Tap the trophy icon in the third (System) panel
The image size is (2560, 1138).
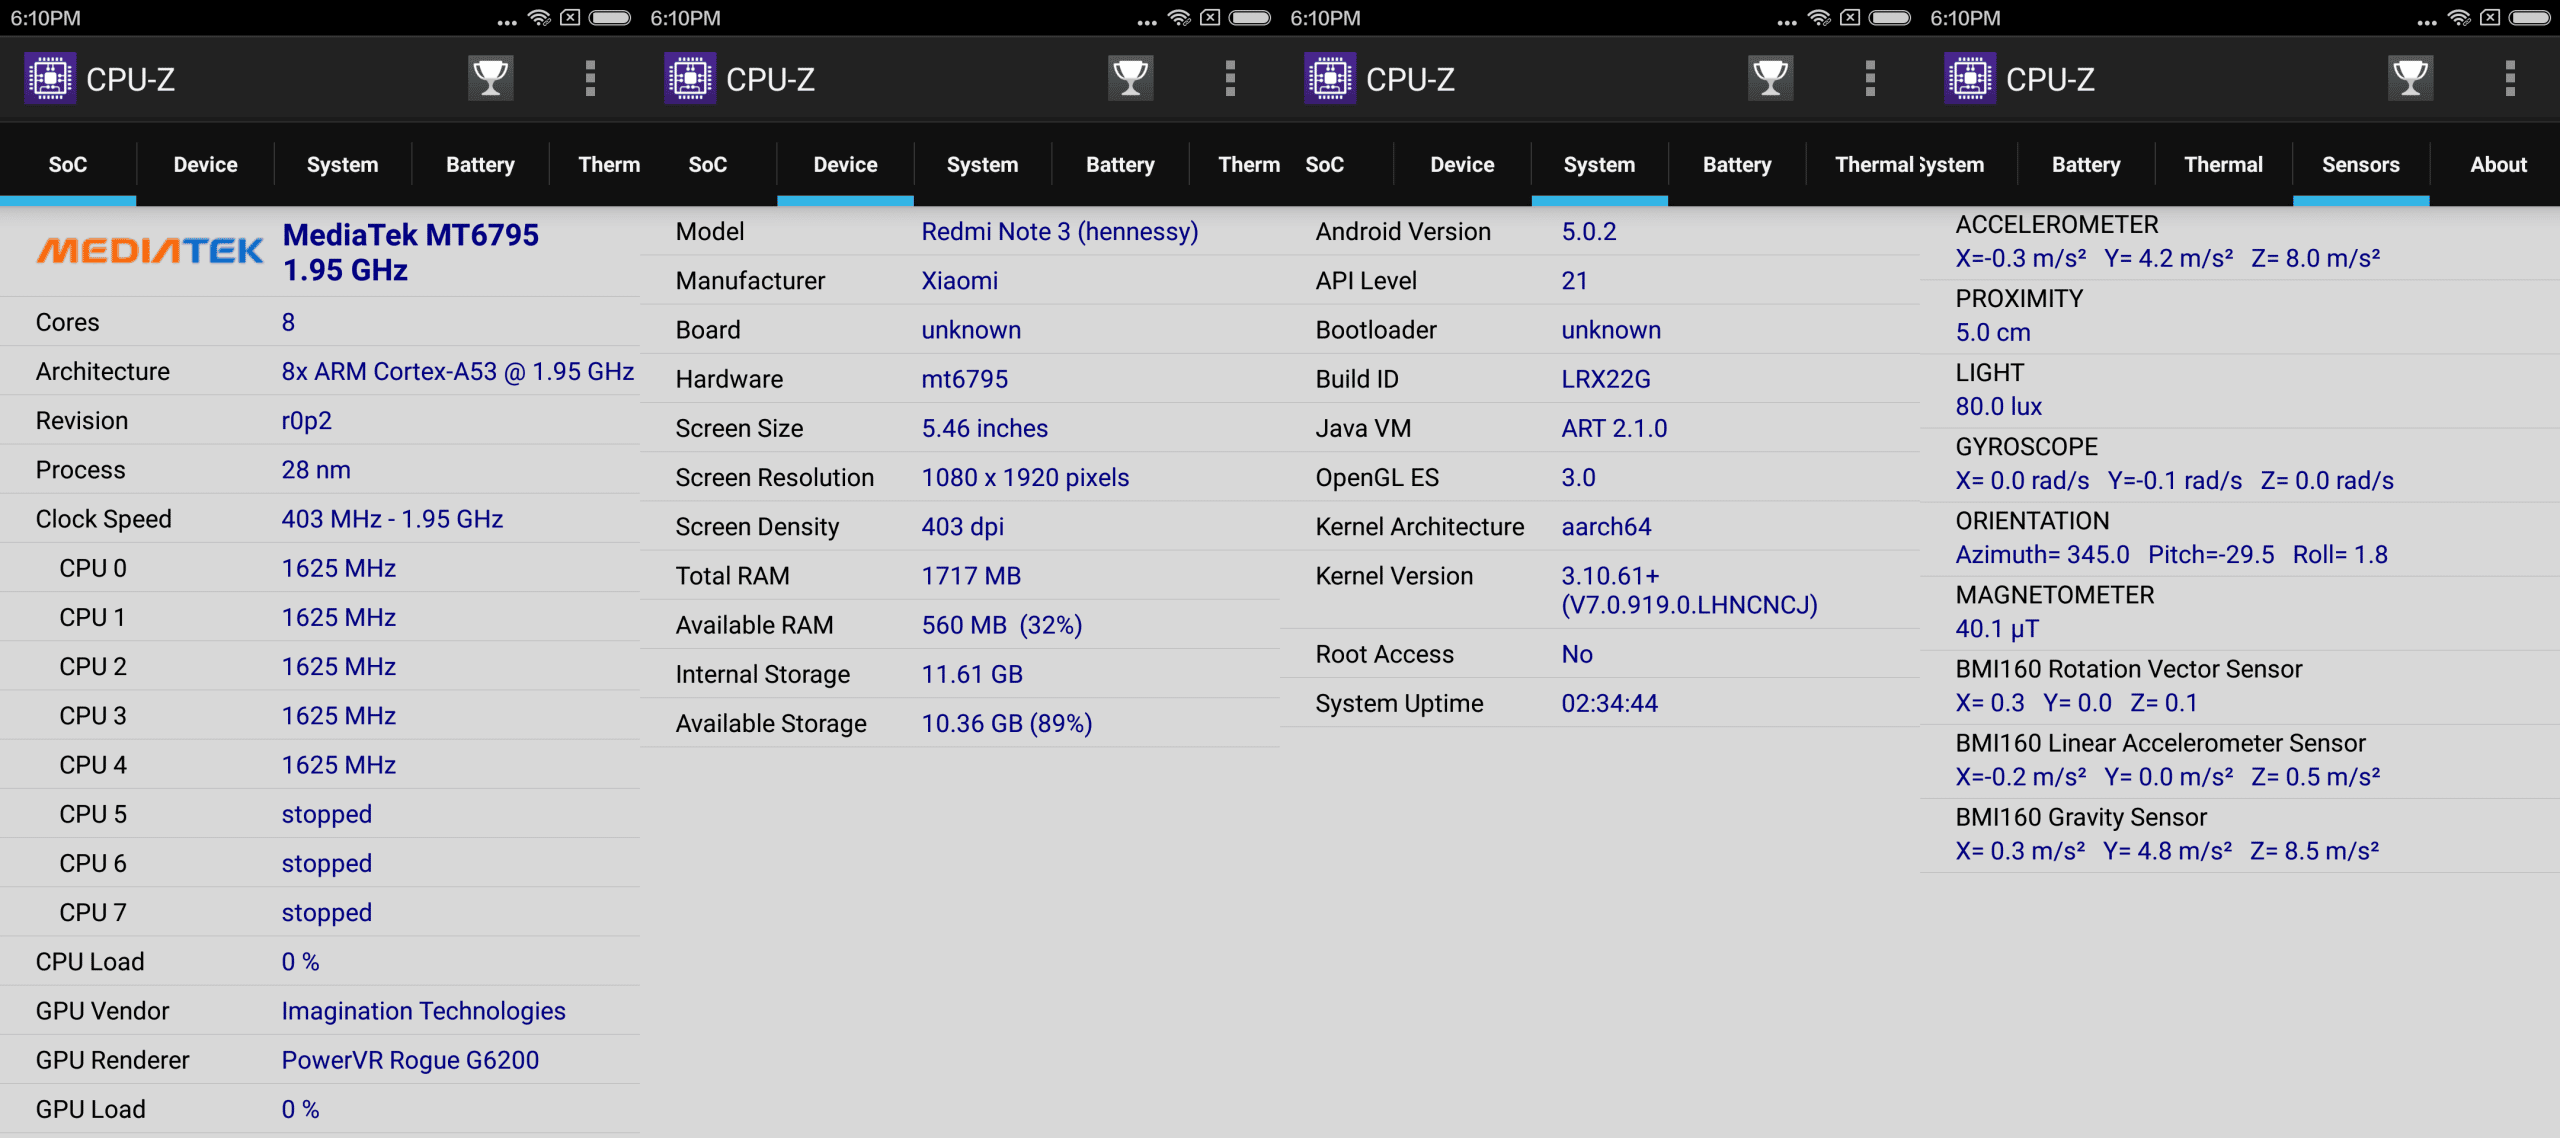(1770, 78)
